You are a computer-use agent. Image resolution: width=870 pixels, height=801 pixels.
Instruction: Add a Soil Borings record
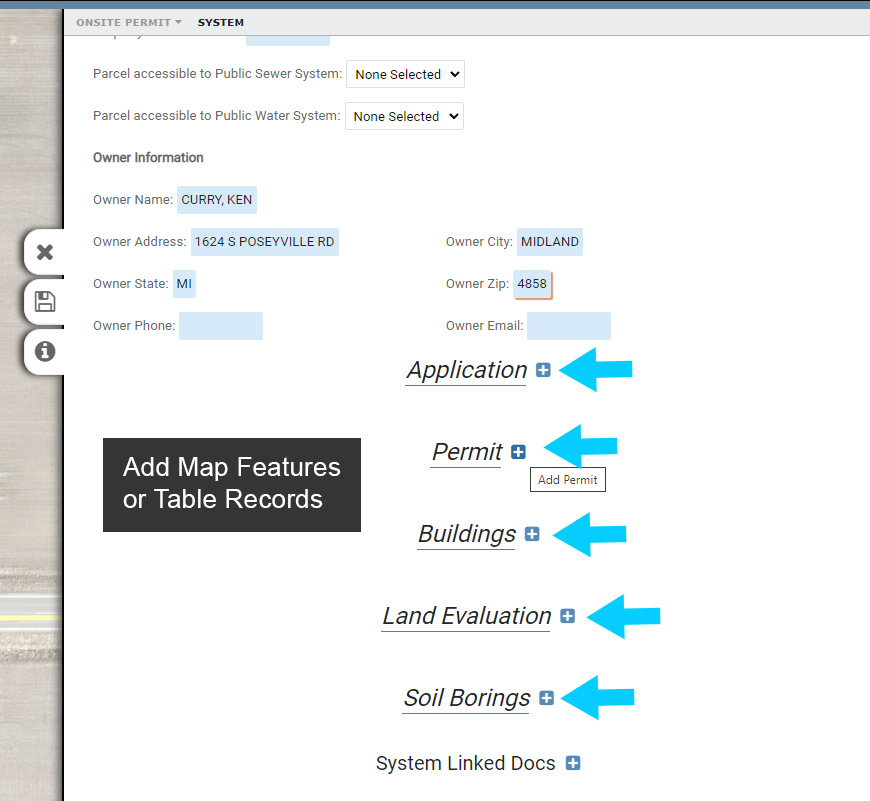click(546, 698)
